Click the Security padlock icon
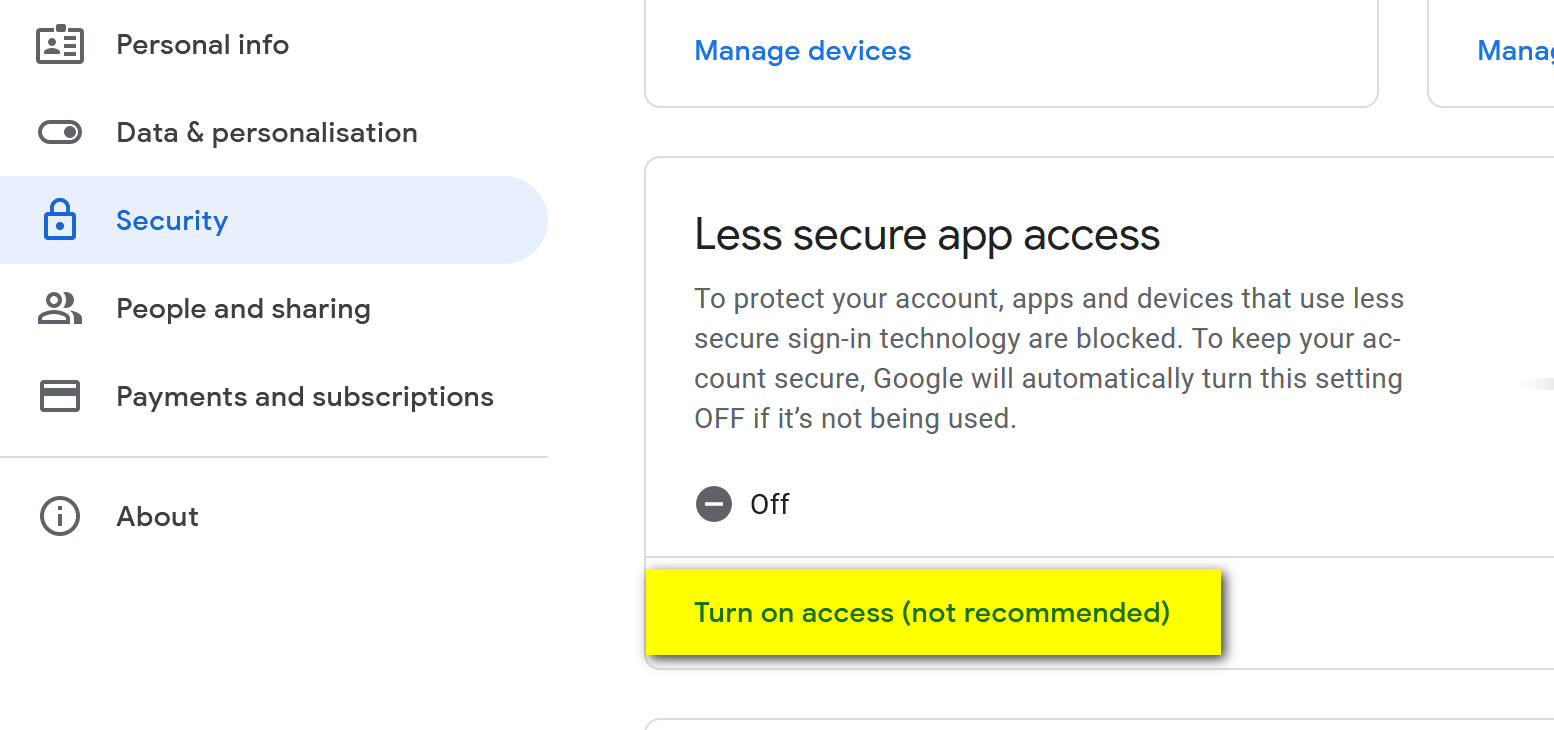This screenshot has width=1554, height=730. coord(60,220)
